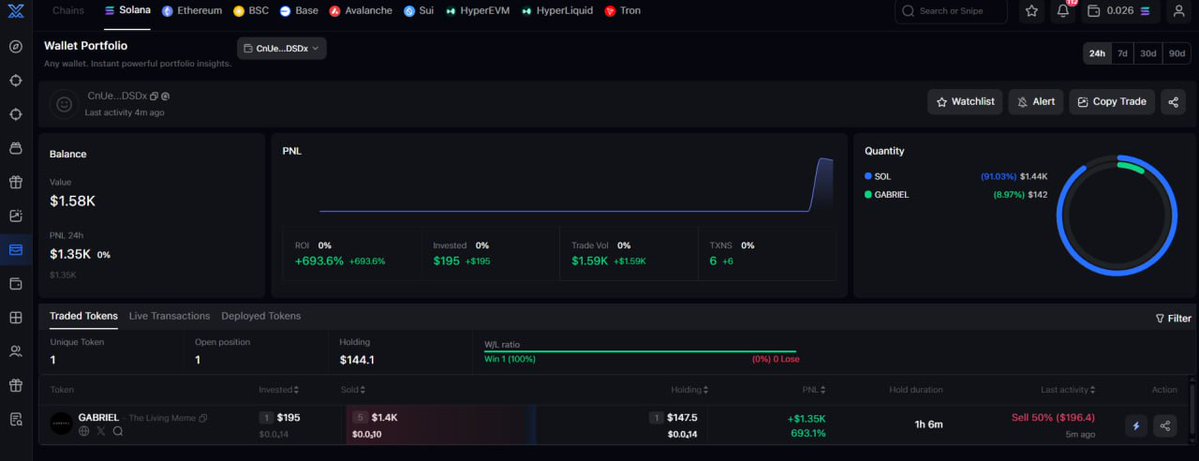Copy the CnUe...DSDx address via copy icon
The height and width of the screenshot is (461, 1199).
tap(154, 96)
